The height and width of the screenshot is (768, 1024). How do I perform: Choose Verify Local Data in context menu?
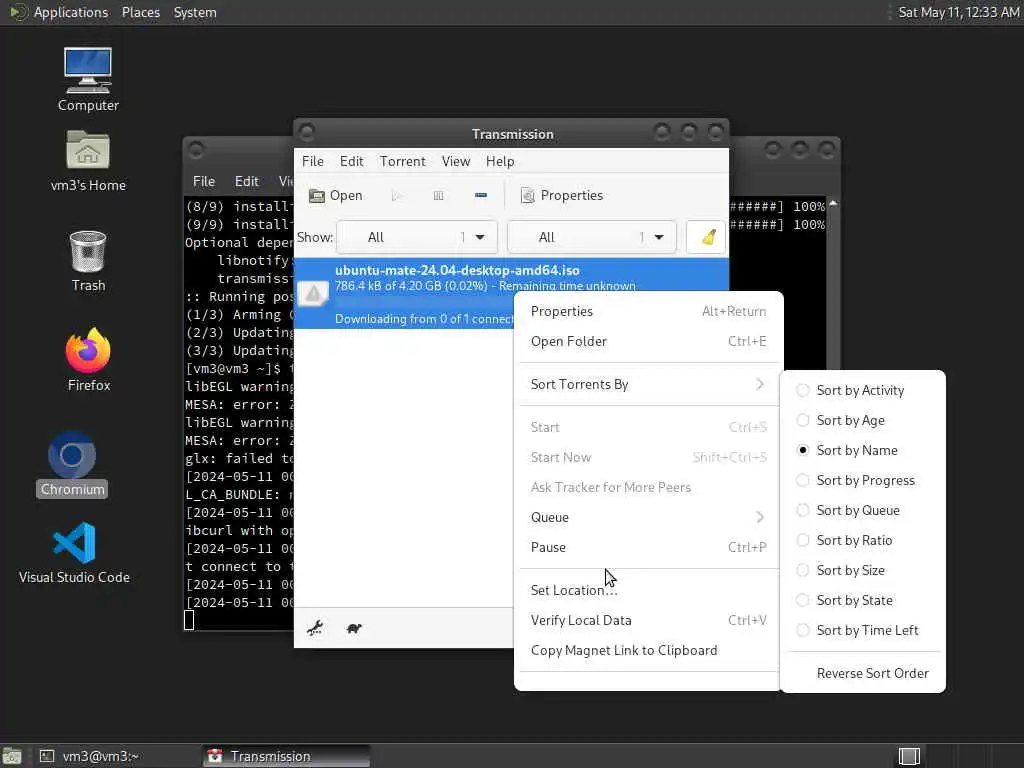point(647,620)
